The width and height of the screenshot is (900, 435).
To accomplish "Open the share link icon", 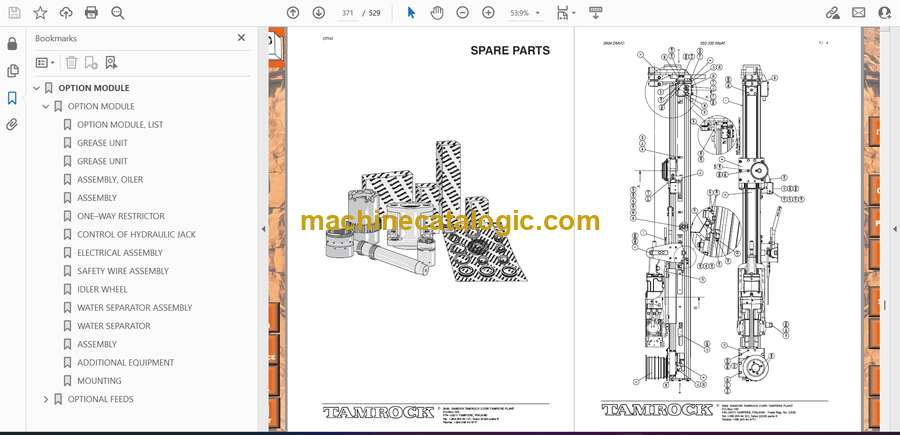I will point(832,13).
